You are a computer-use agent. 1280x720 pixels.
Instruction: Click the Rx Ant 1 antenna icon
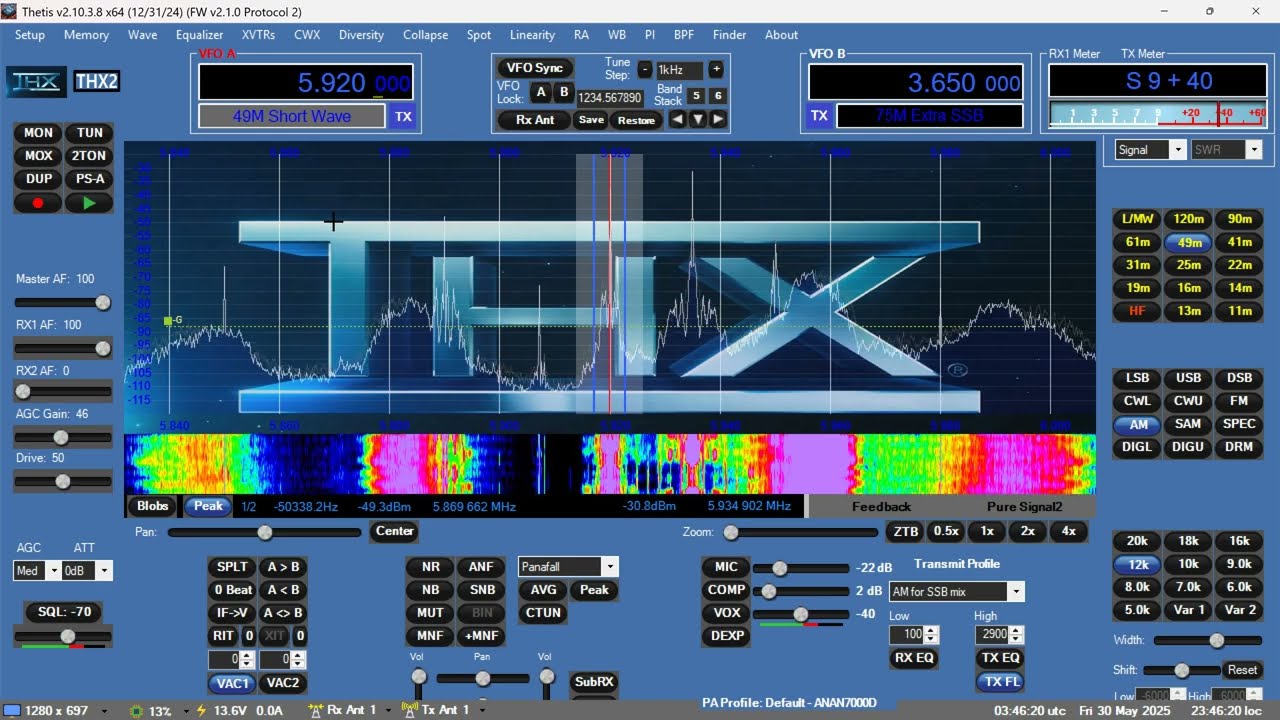(316, 710)
